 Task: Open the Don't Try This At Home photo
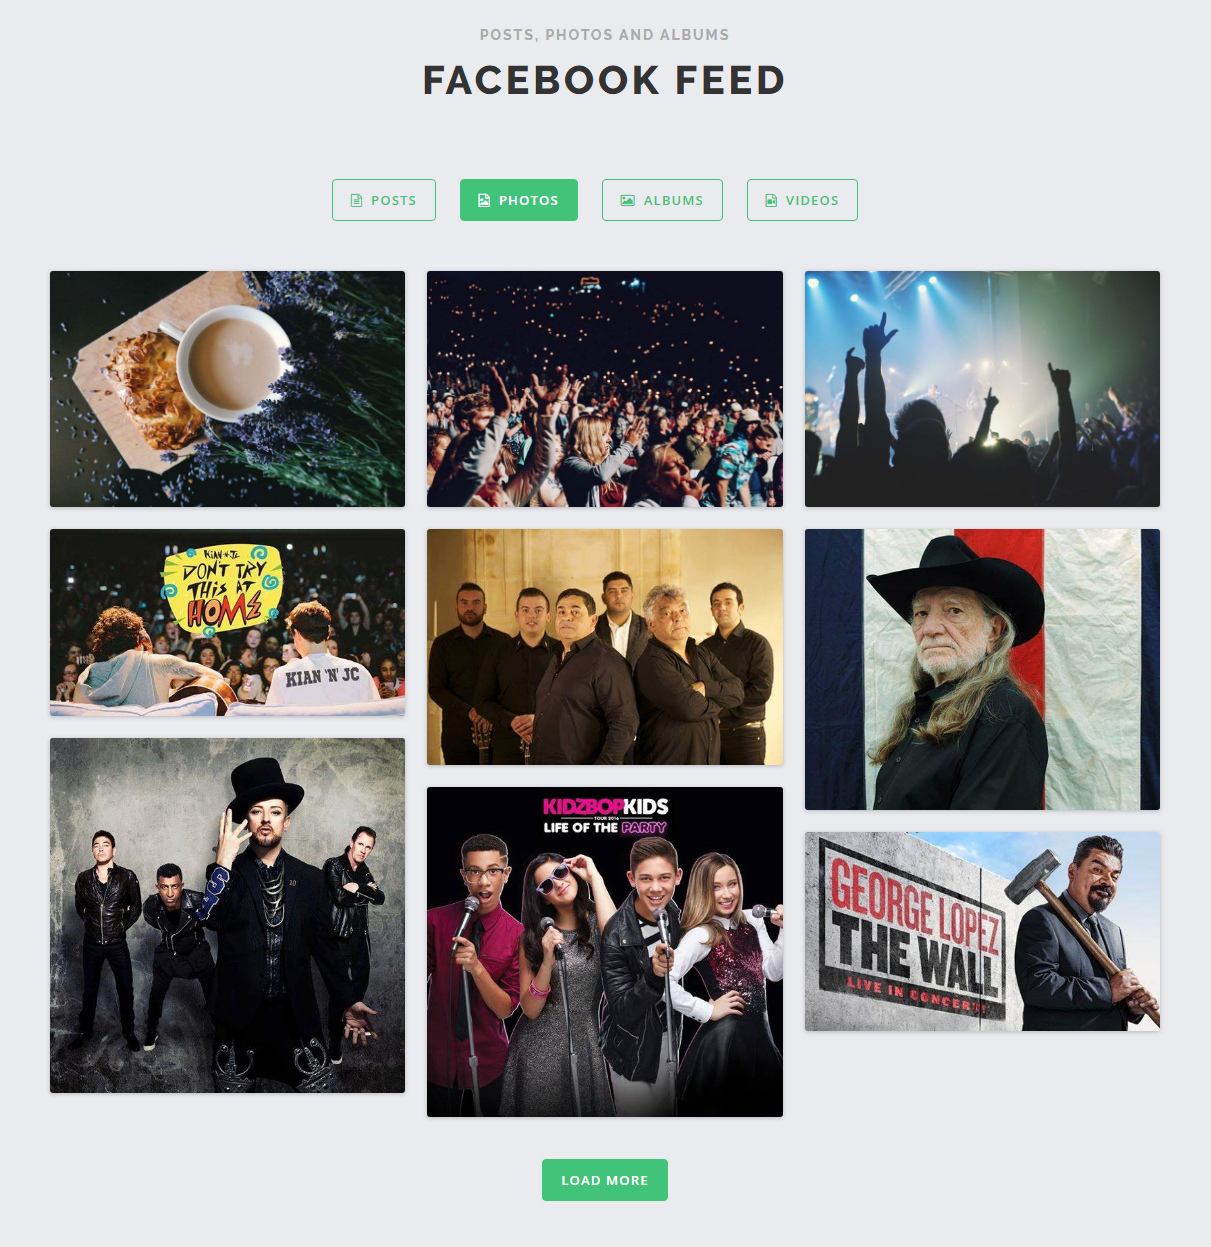point(227,622)
